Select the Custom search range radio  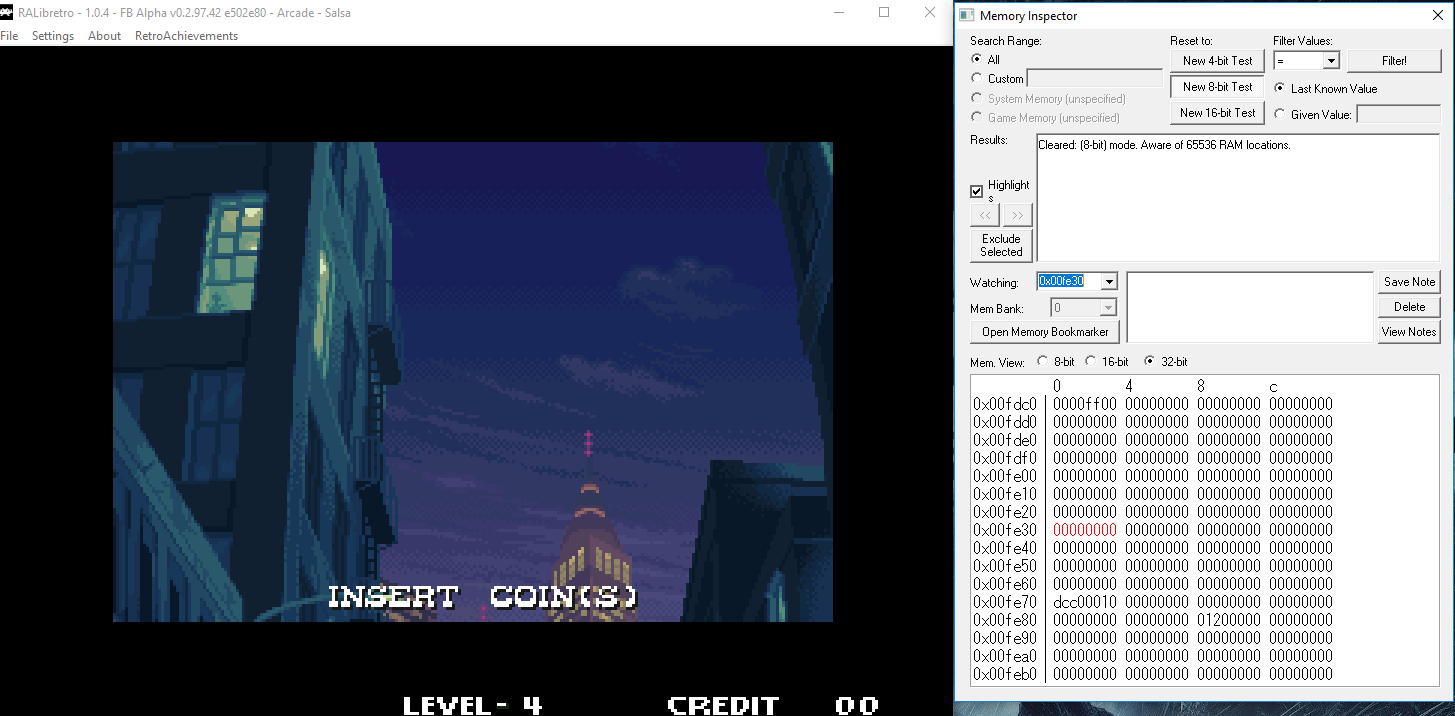[977, 79]
